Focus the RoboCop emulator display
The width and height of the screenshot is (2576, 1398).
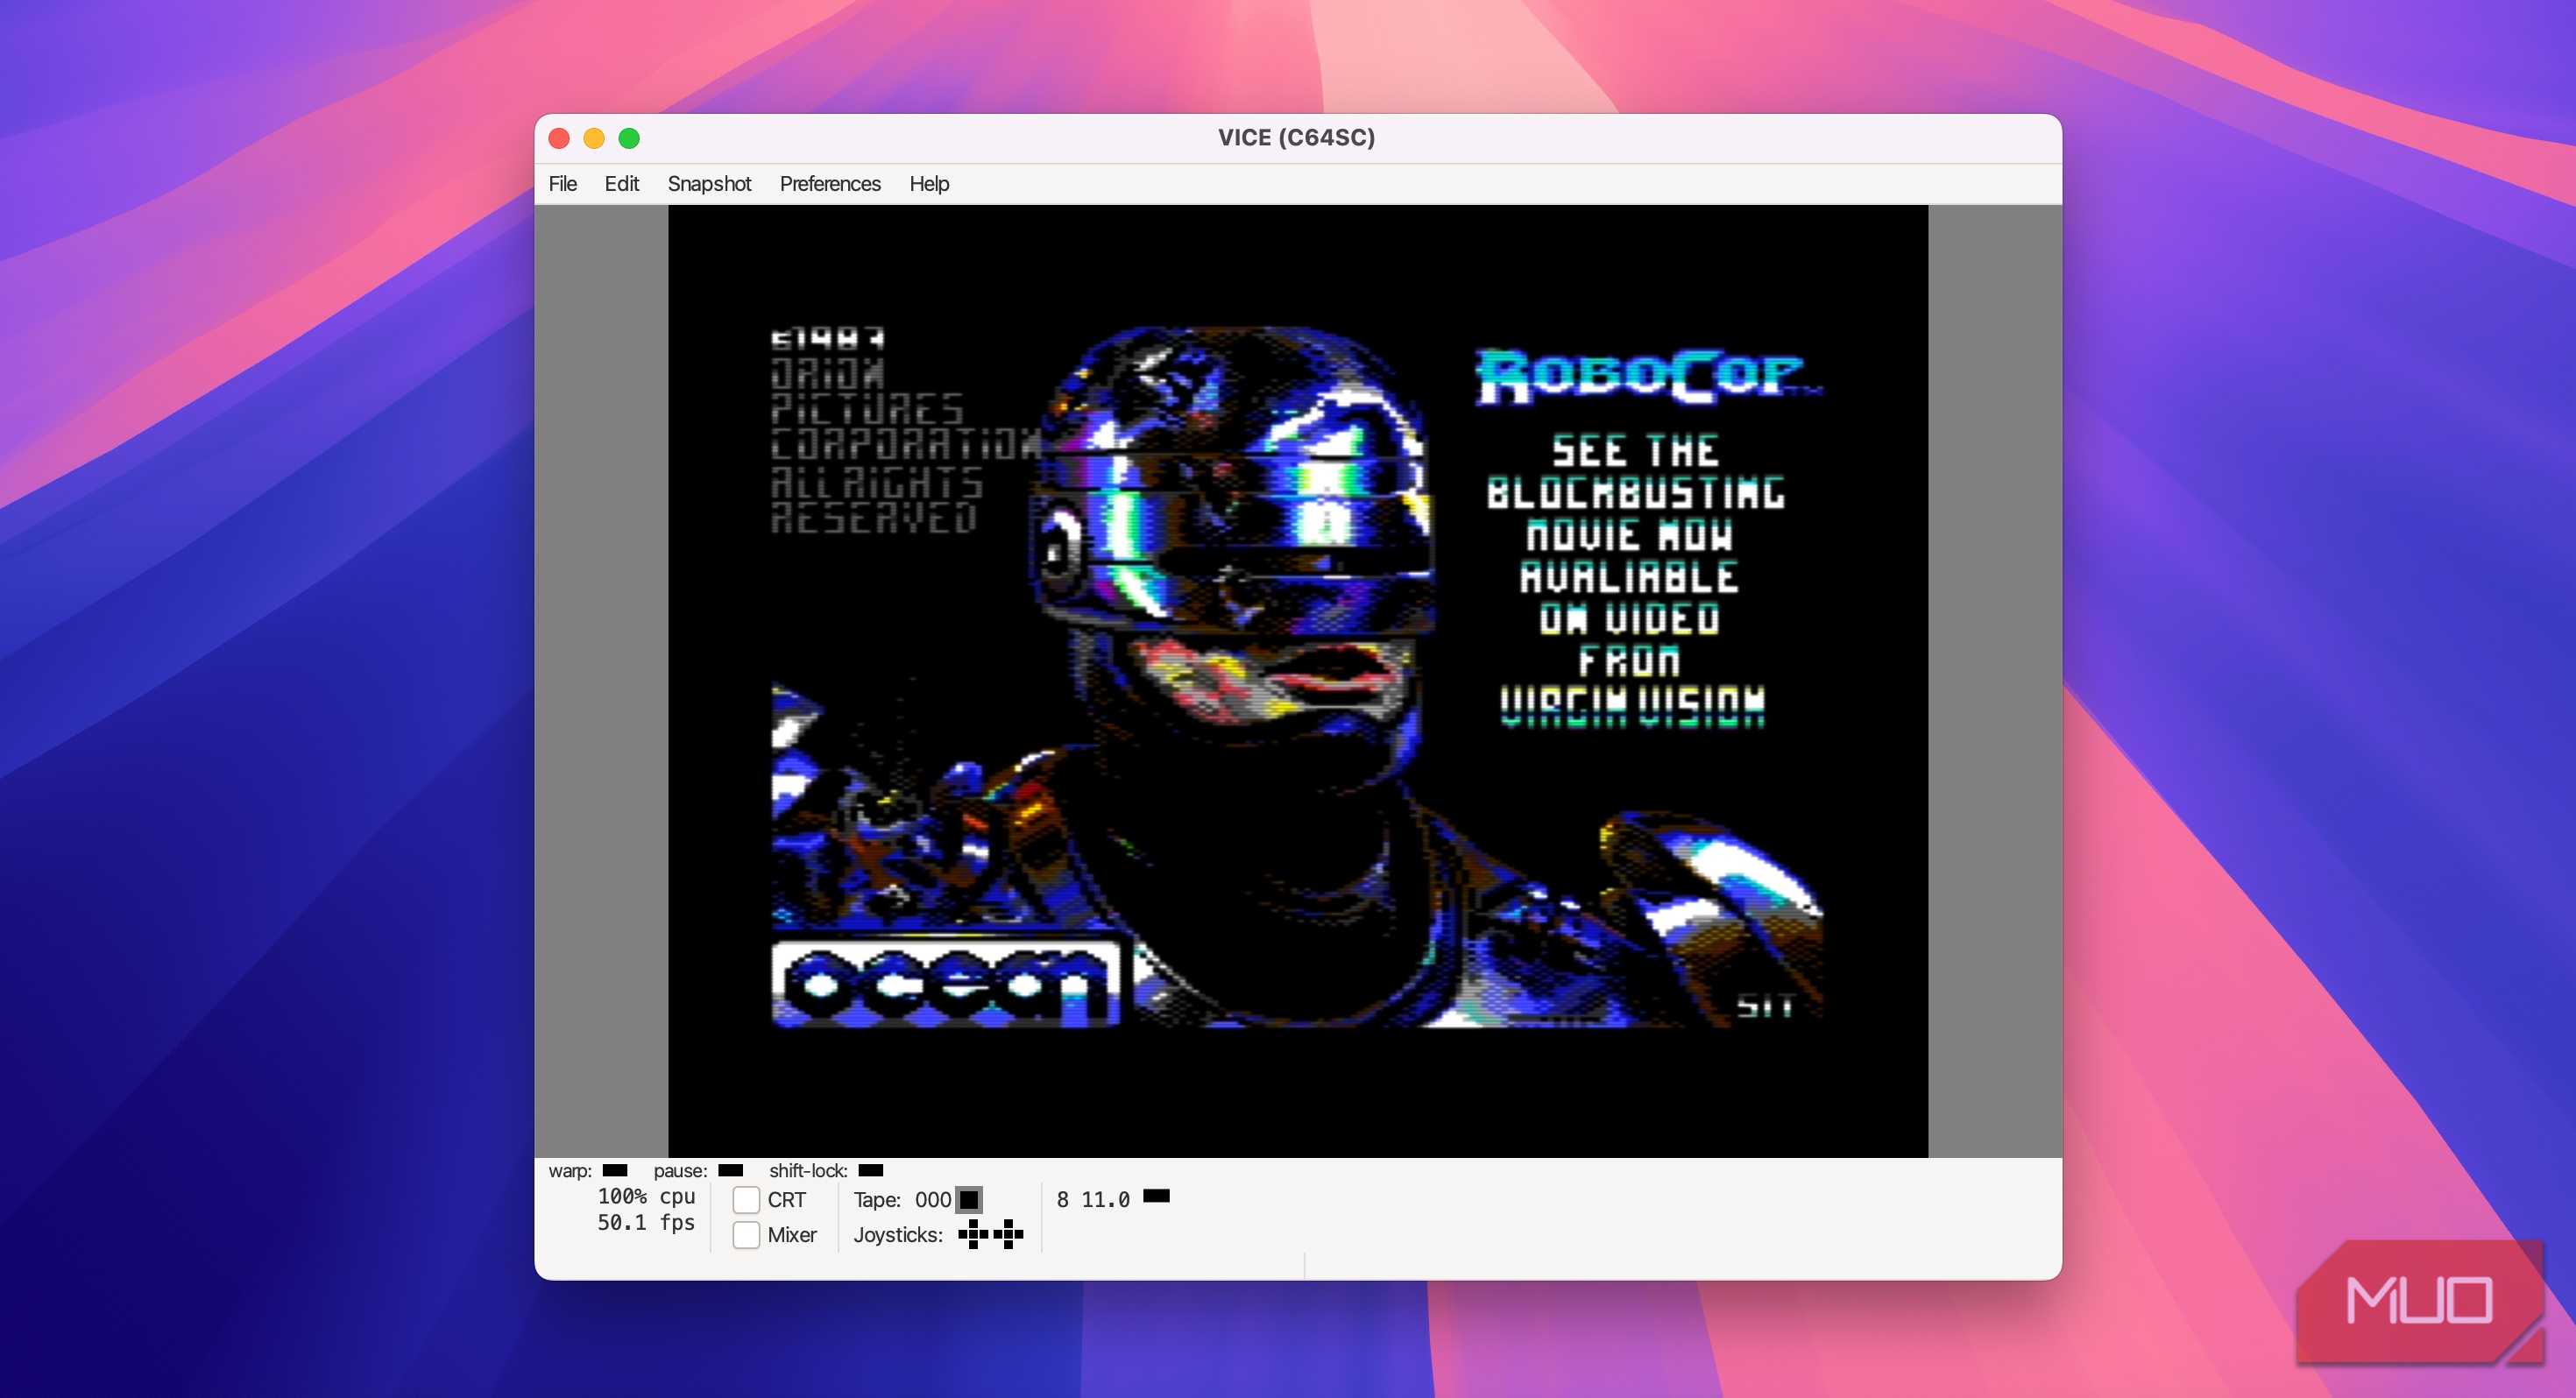pos(1297,681)
